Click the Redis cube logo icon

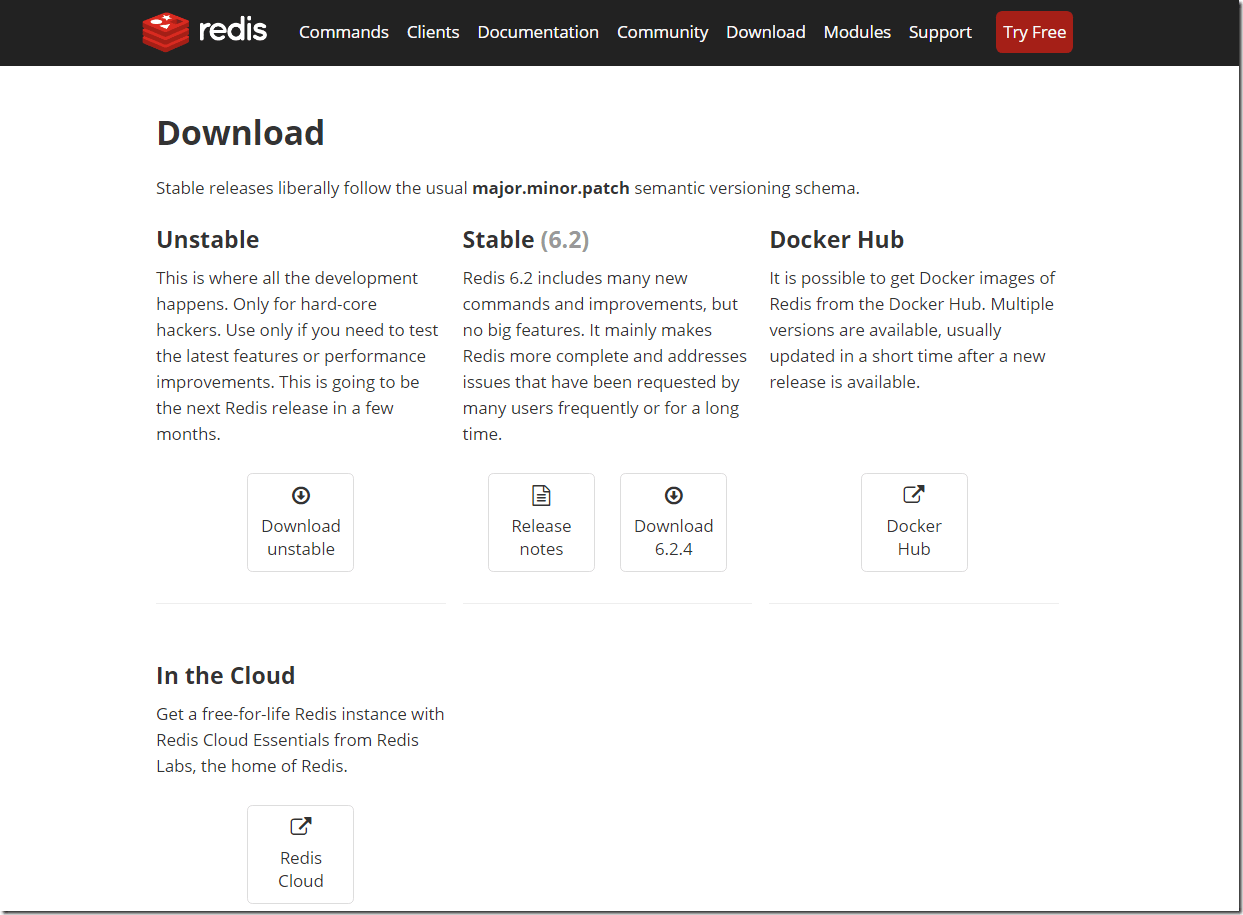pyautogui.click(x=165, y=32)
